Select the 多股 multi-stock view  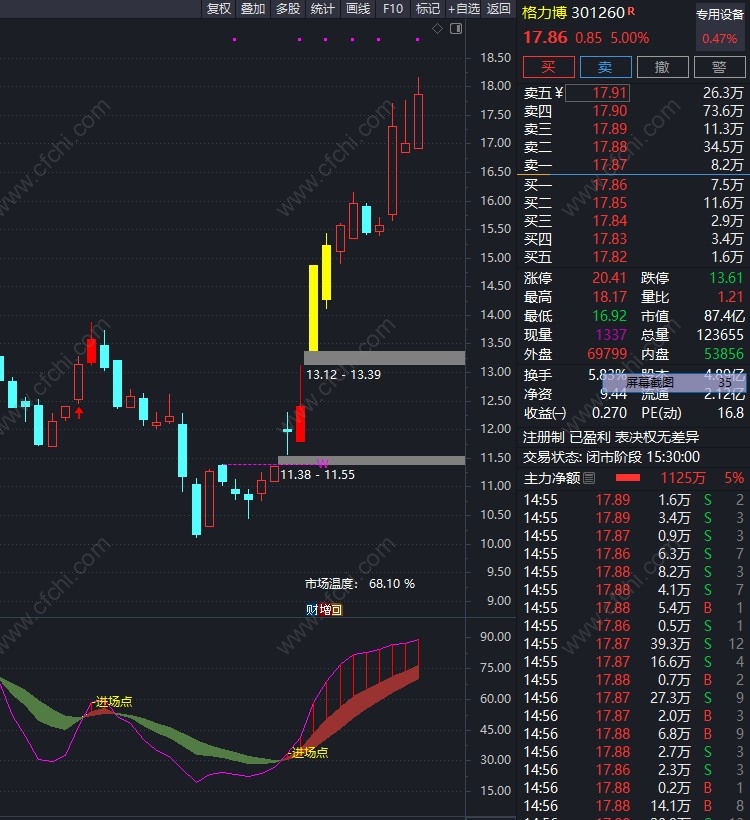(x=288, y=9)
